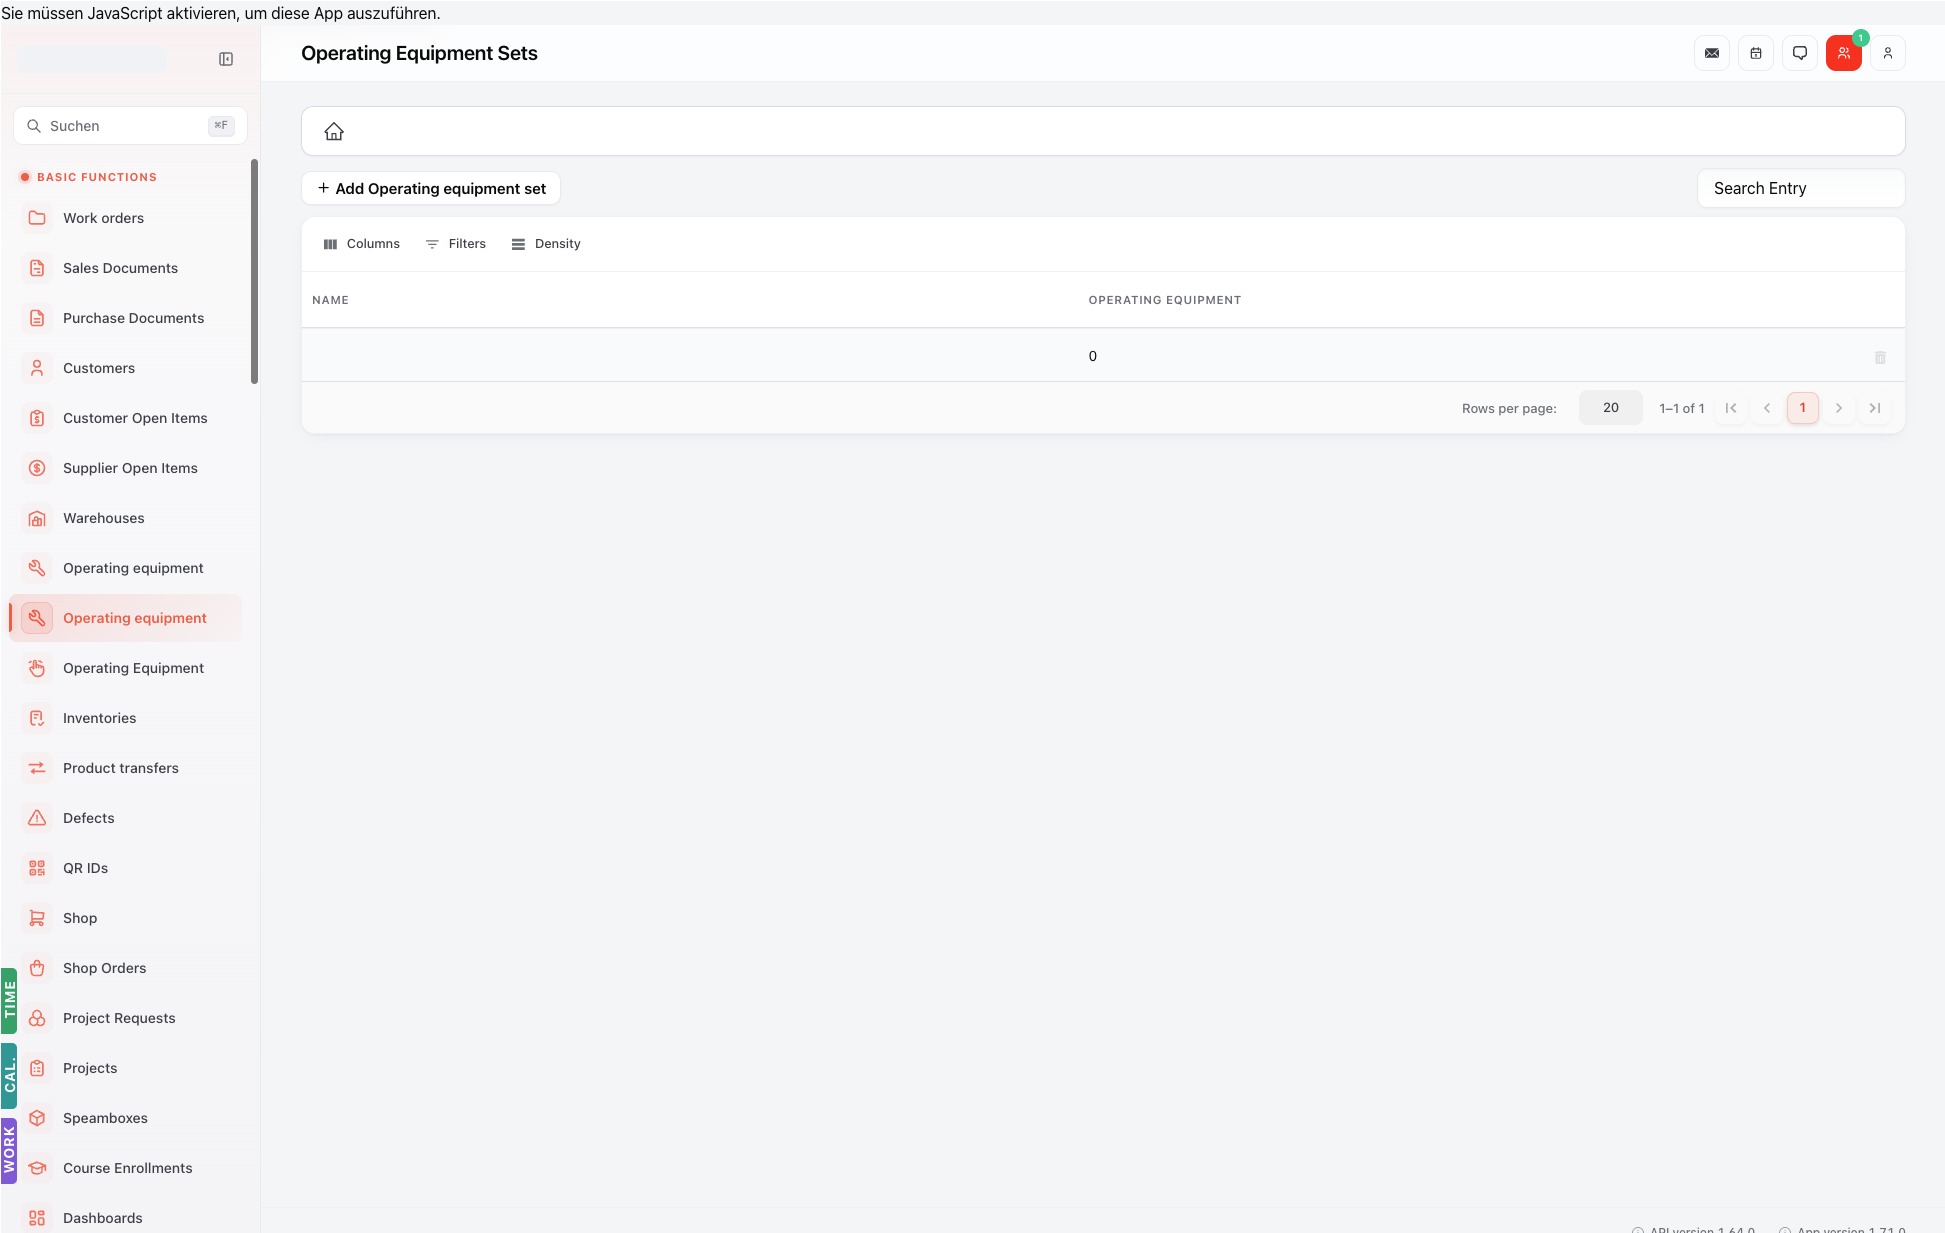Go to Projects in the sidebar
This screenshot has height=1233, width=1945.
(126, 1068)
